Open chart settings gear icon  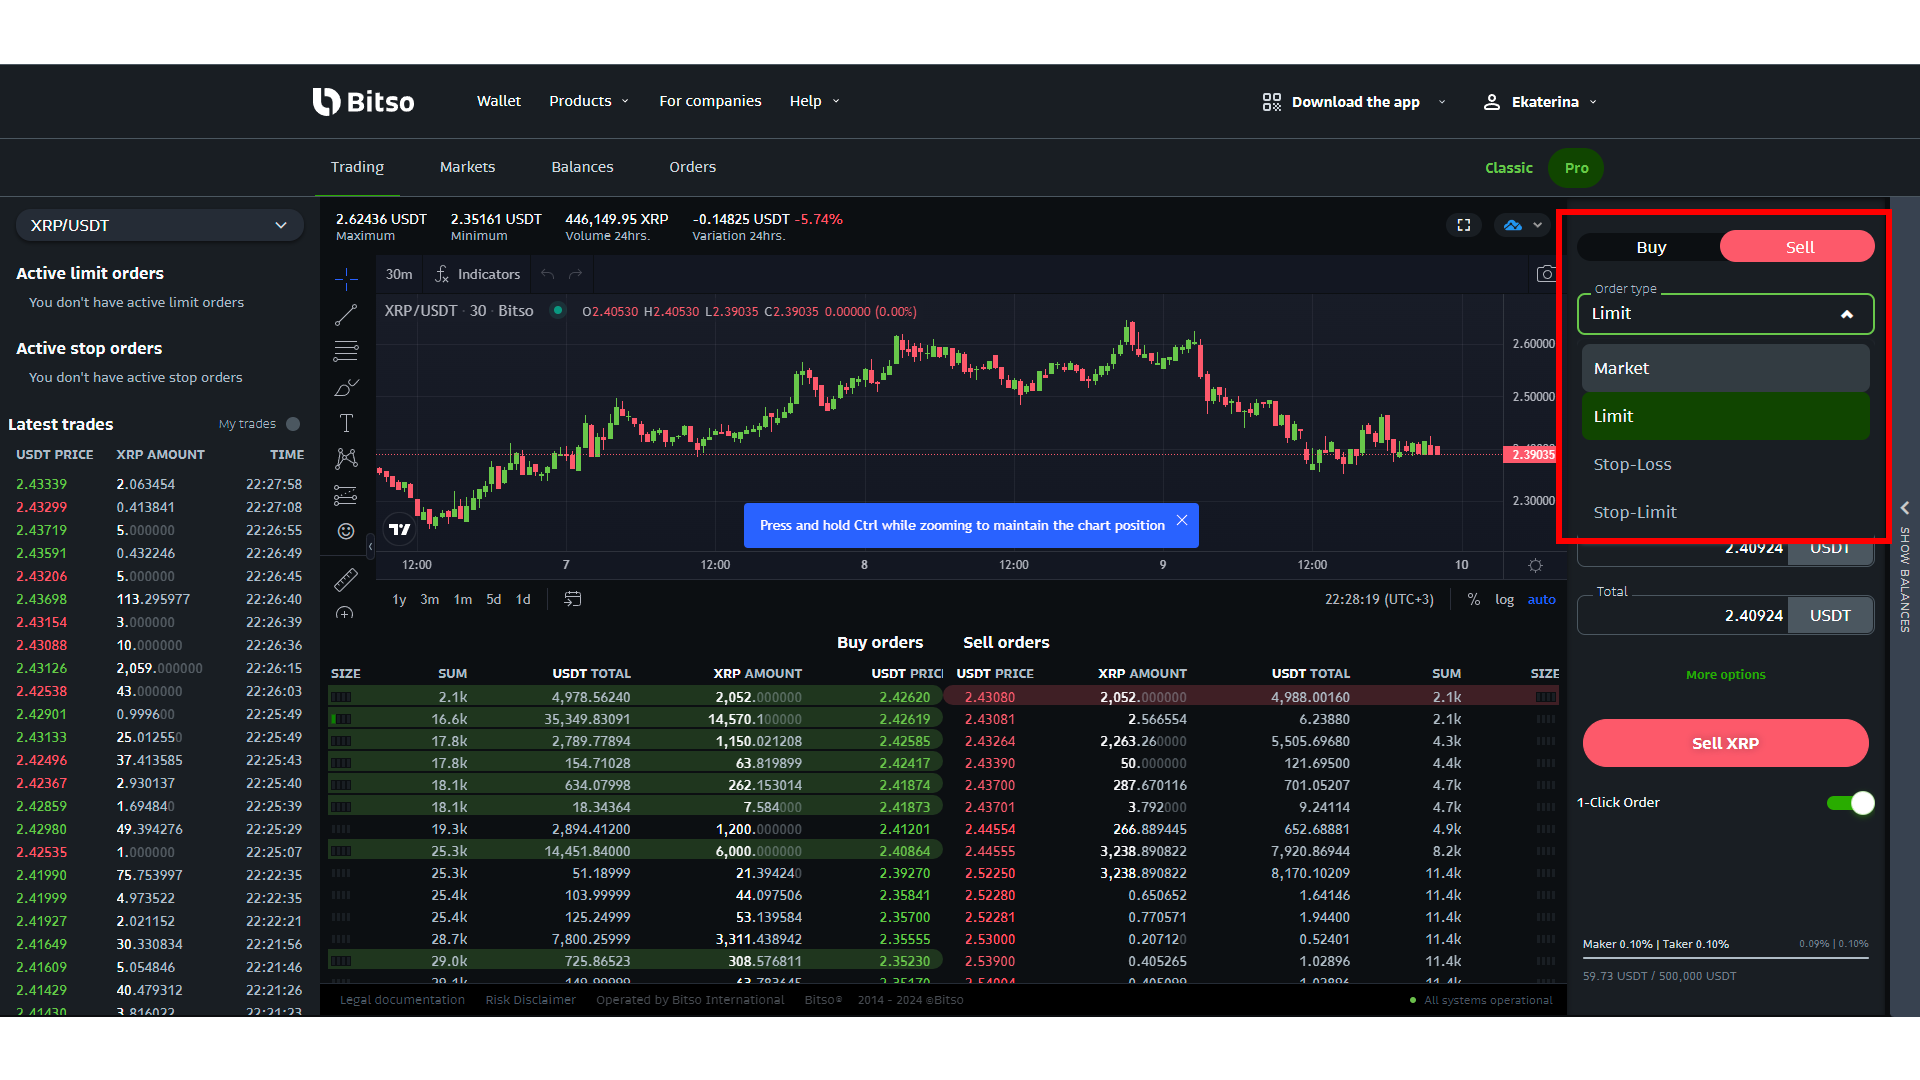click(1535, 565)
